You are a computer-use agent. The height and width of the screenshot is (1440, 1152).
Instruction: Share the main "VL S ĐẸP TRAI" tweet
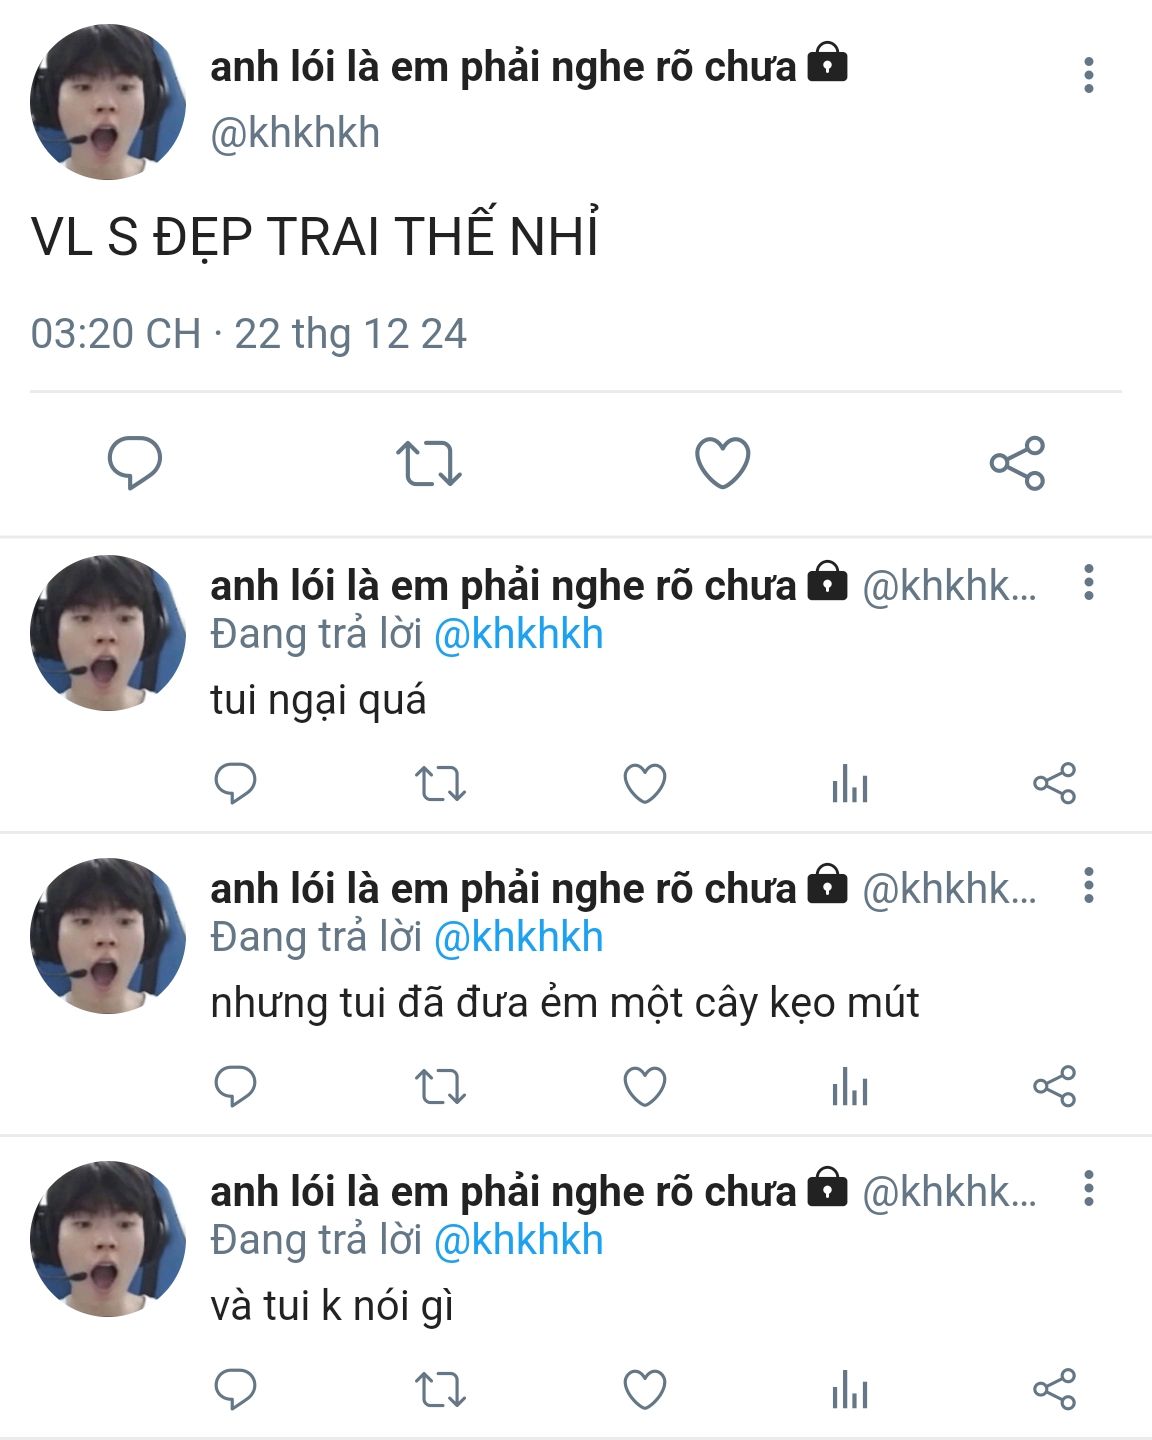tap(1017, 463)
